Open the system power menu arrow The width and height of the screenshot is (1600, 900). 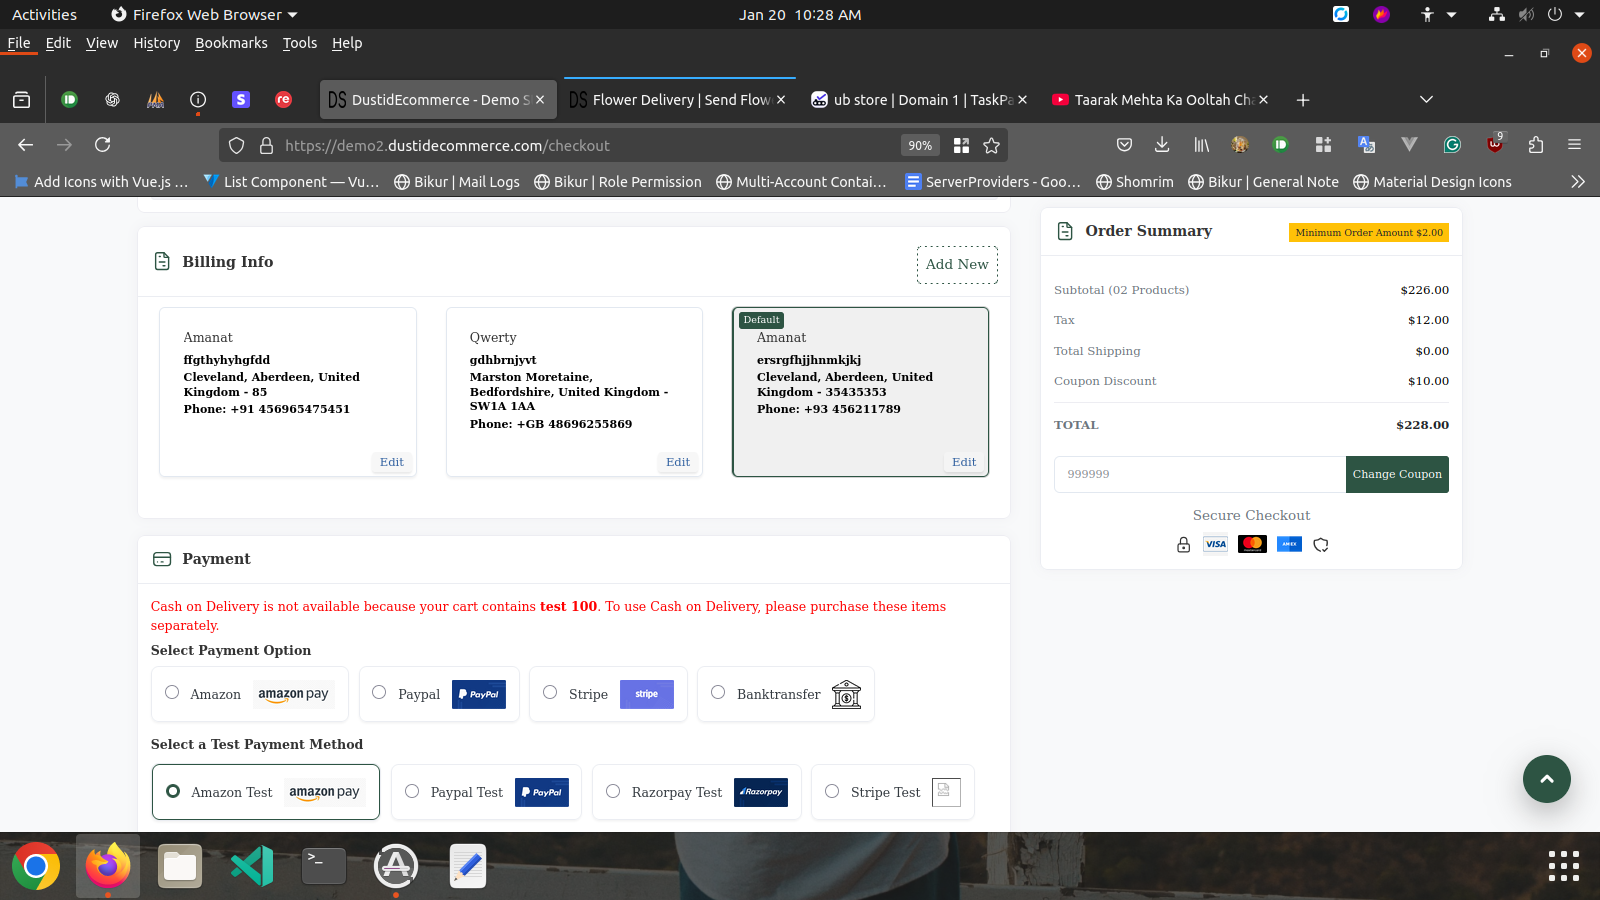(1579, 15)
